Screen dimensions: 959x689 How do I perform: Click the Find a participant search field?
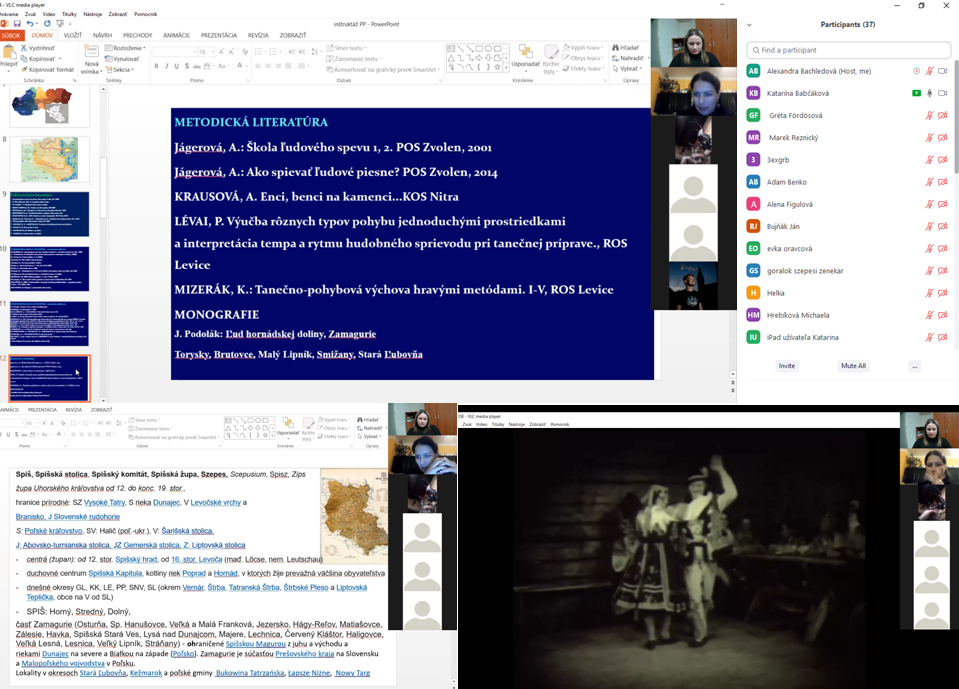click(848, 50)
